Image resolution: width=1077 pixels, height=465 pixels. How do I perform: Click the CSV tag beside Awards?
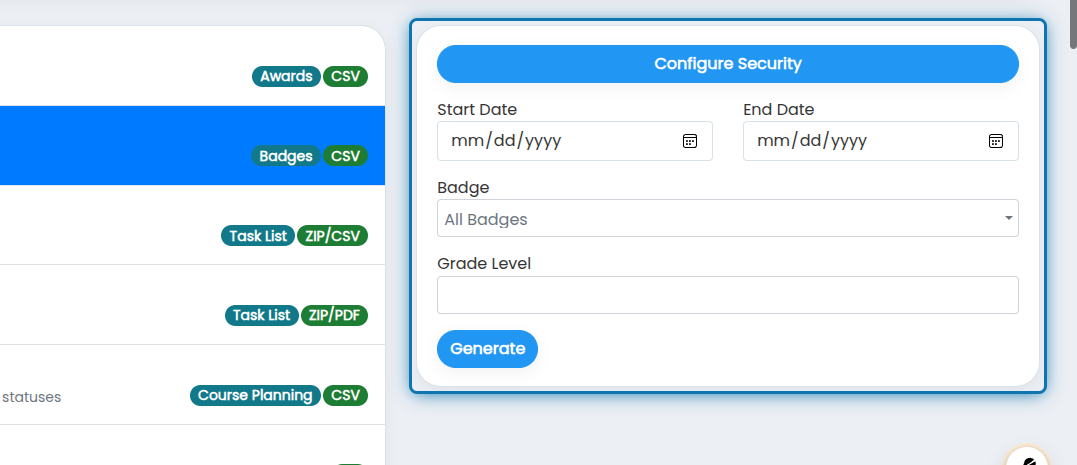click(345, 76)
